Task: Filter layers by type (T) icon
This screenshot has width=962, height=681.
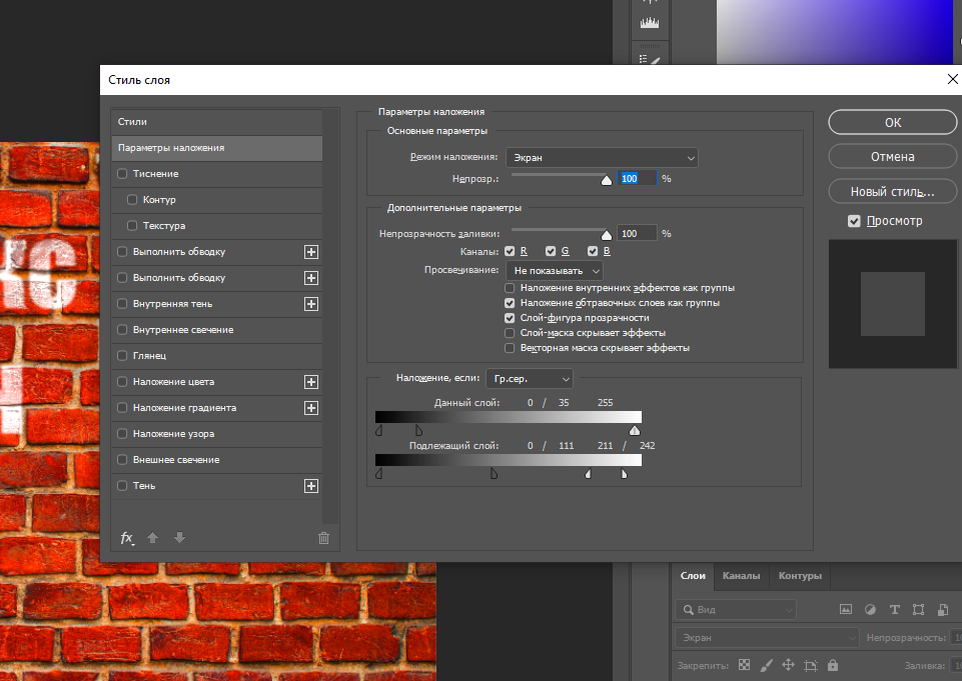Action: pos(895,609)
